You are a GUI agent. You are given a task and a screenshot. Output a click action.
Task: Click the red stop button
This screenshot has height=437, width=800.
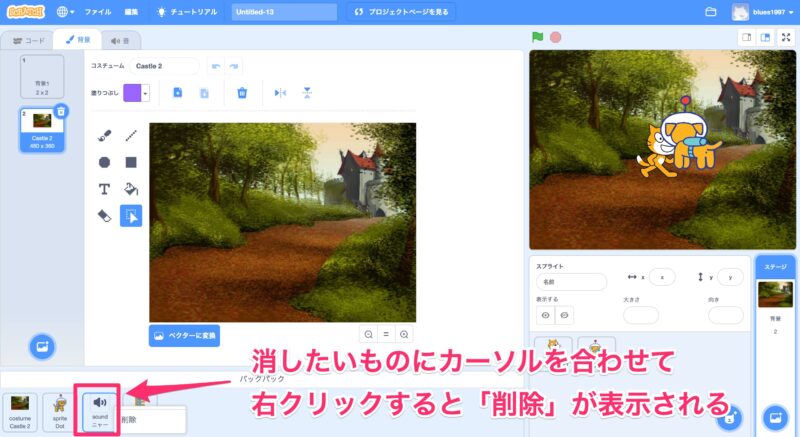[x=555, y=37]
